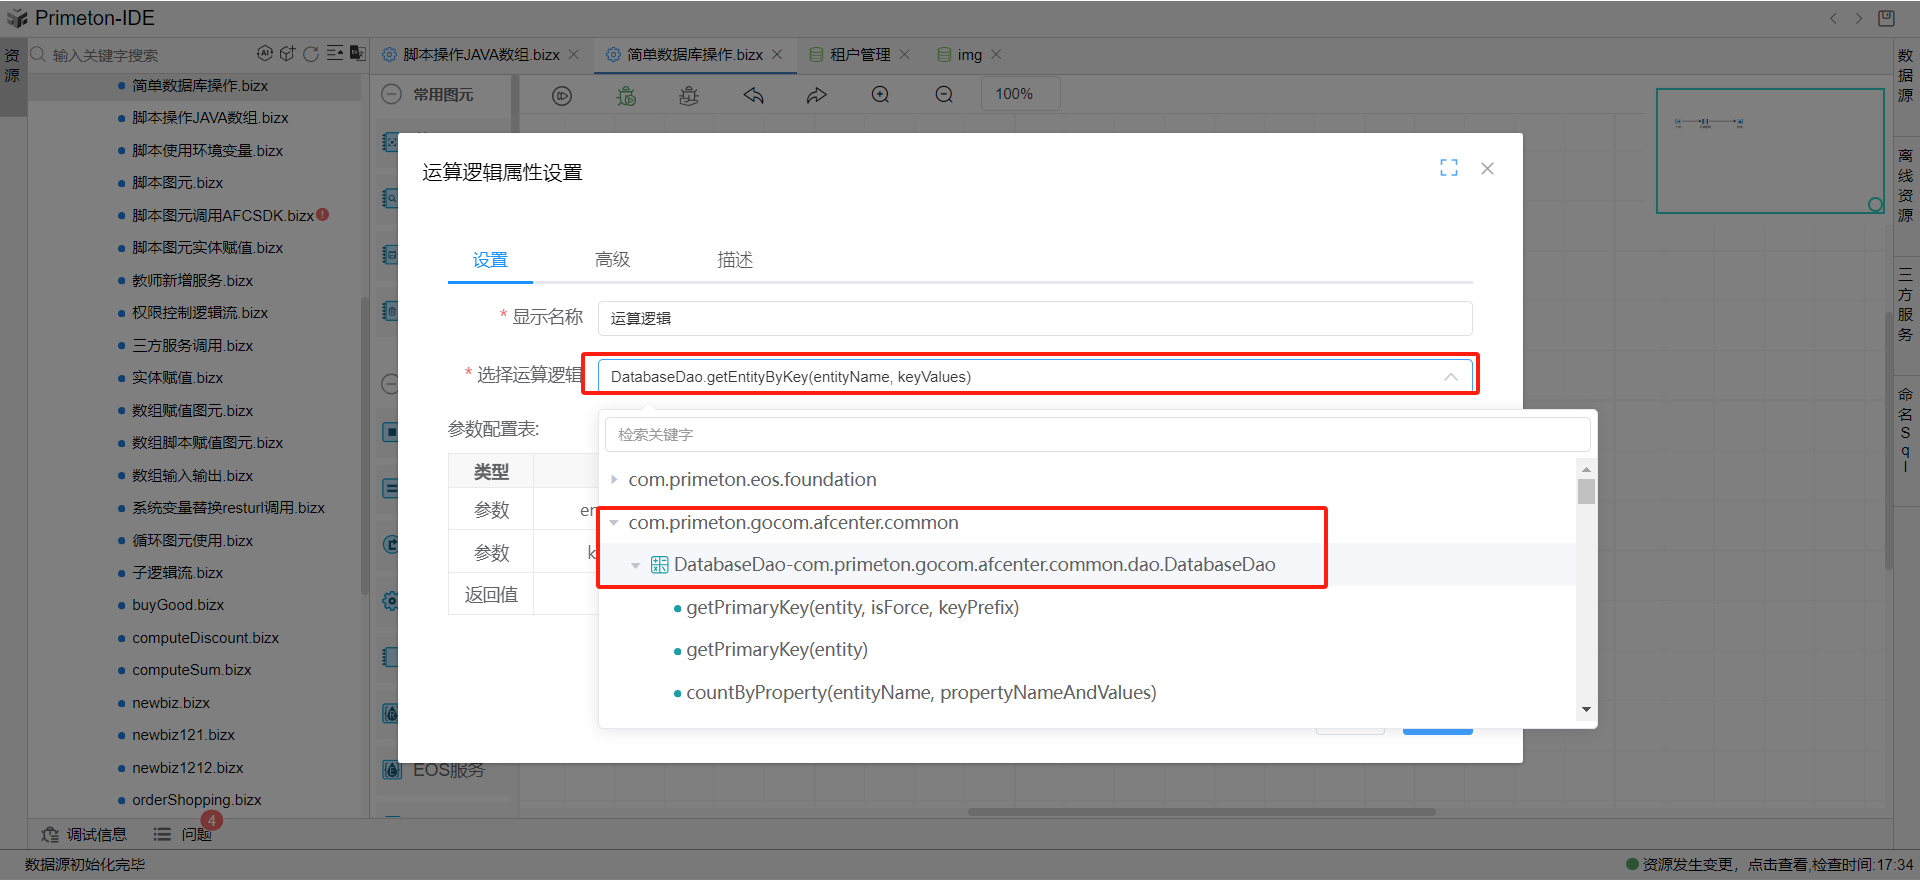Select getPrimaryKey(entity) method
The image size is (1920, 880).
(x=776, y=650)
